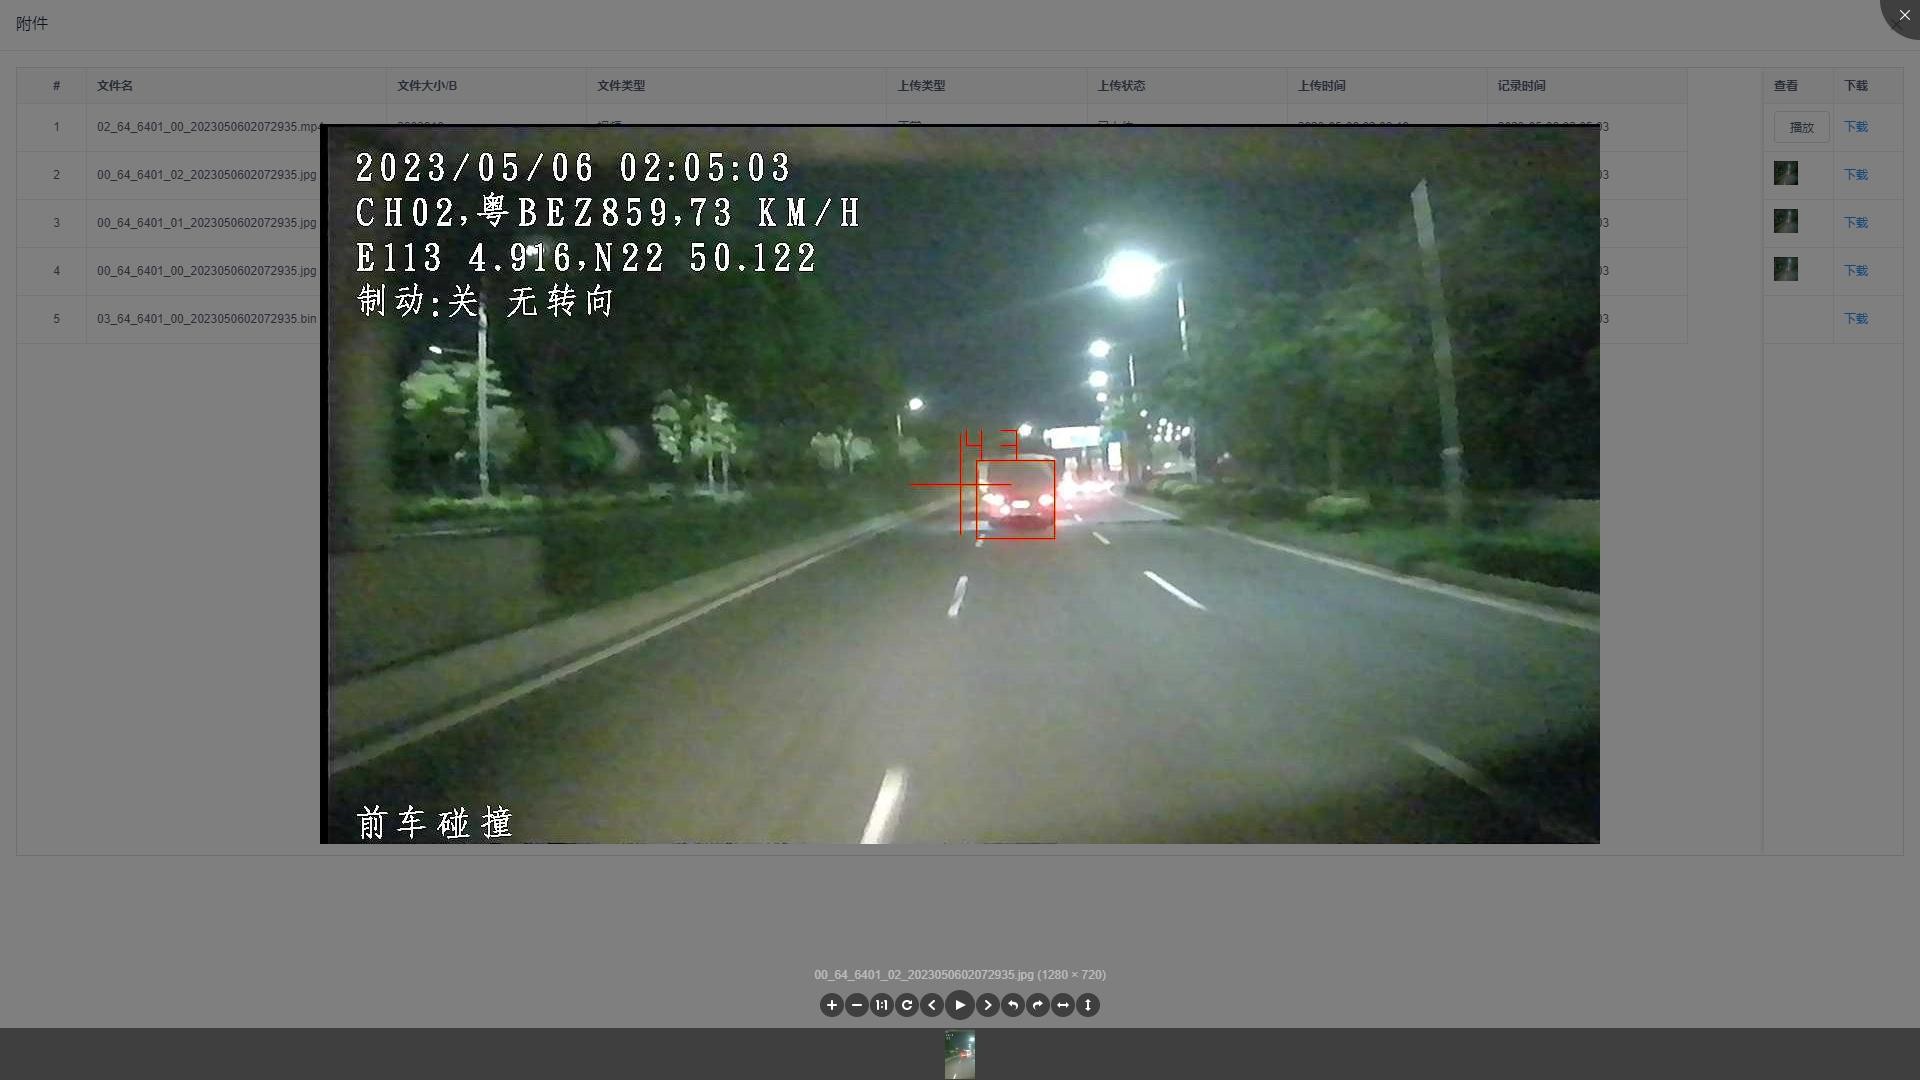Open preview thumbnail for row 2 file

pyautogui.click(x=1785, y=174)
